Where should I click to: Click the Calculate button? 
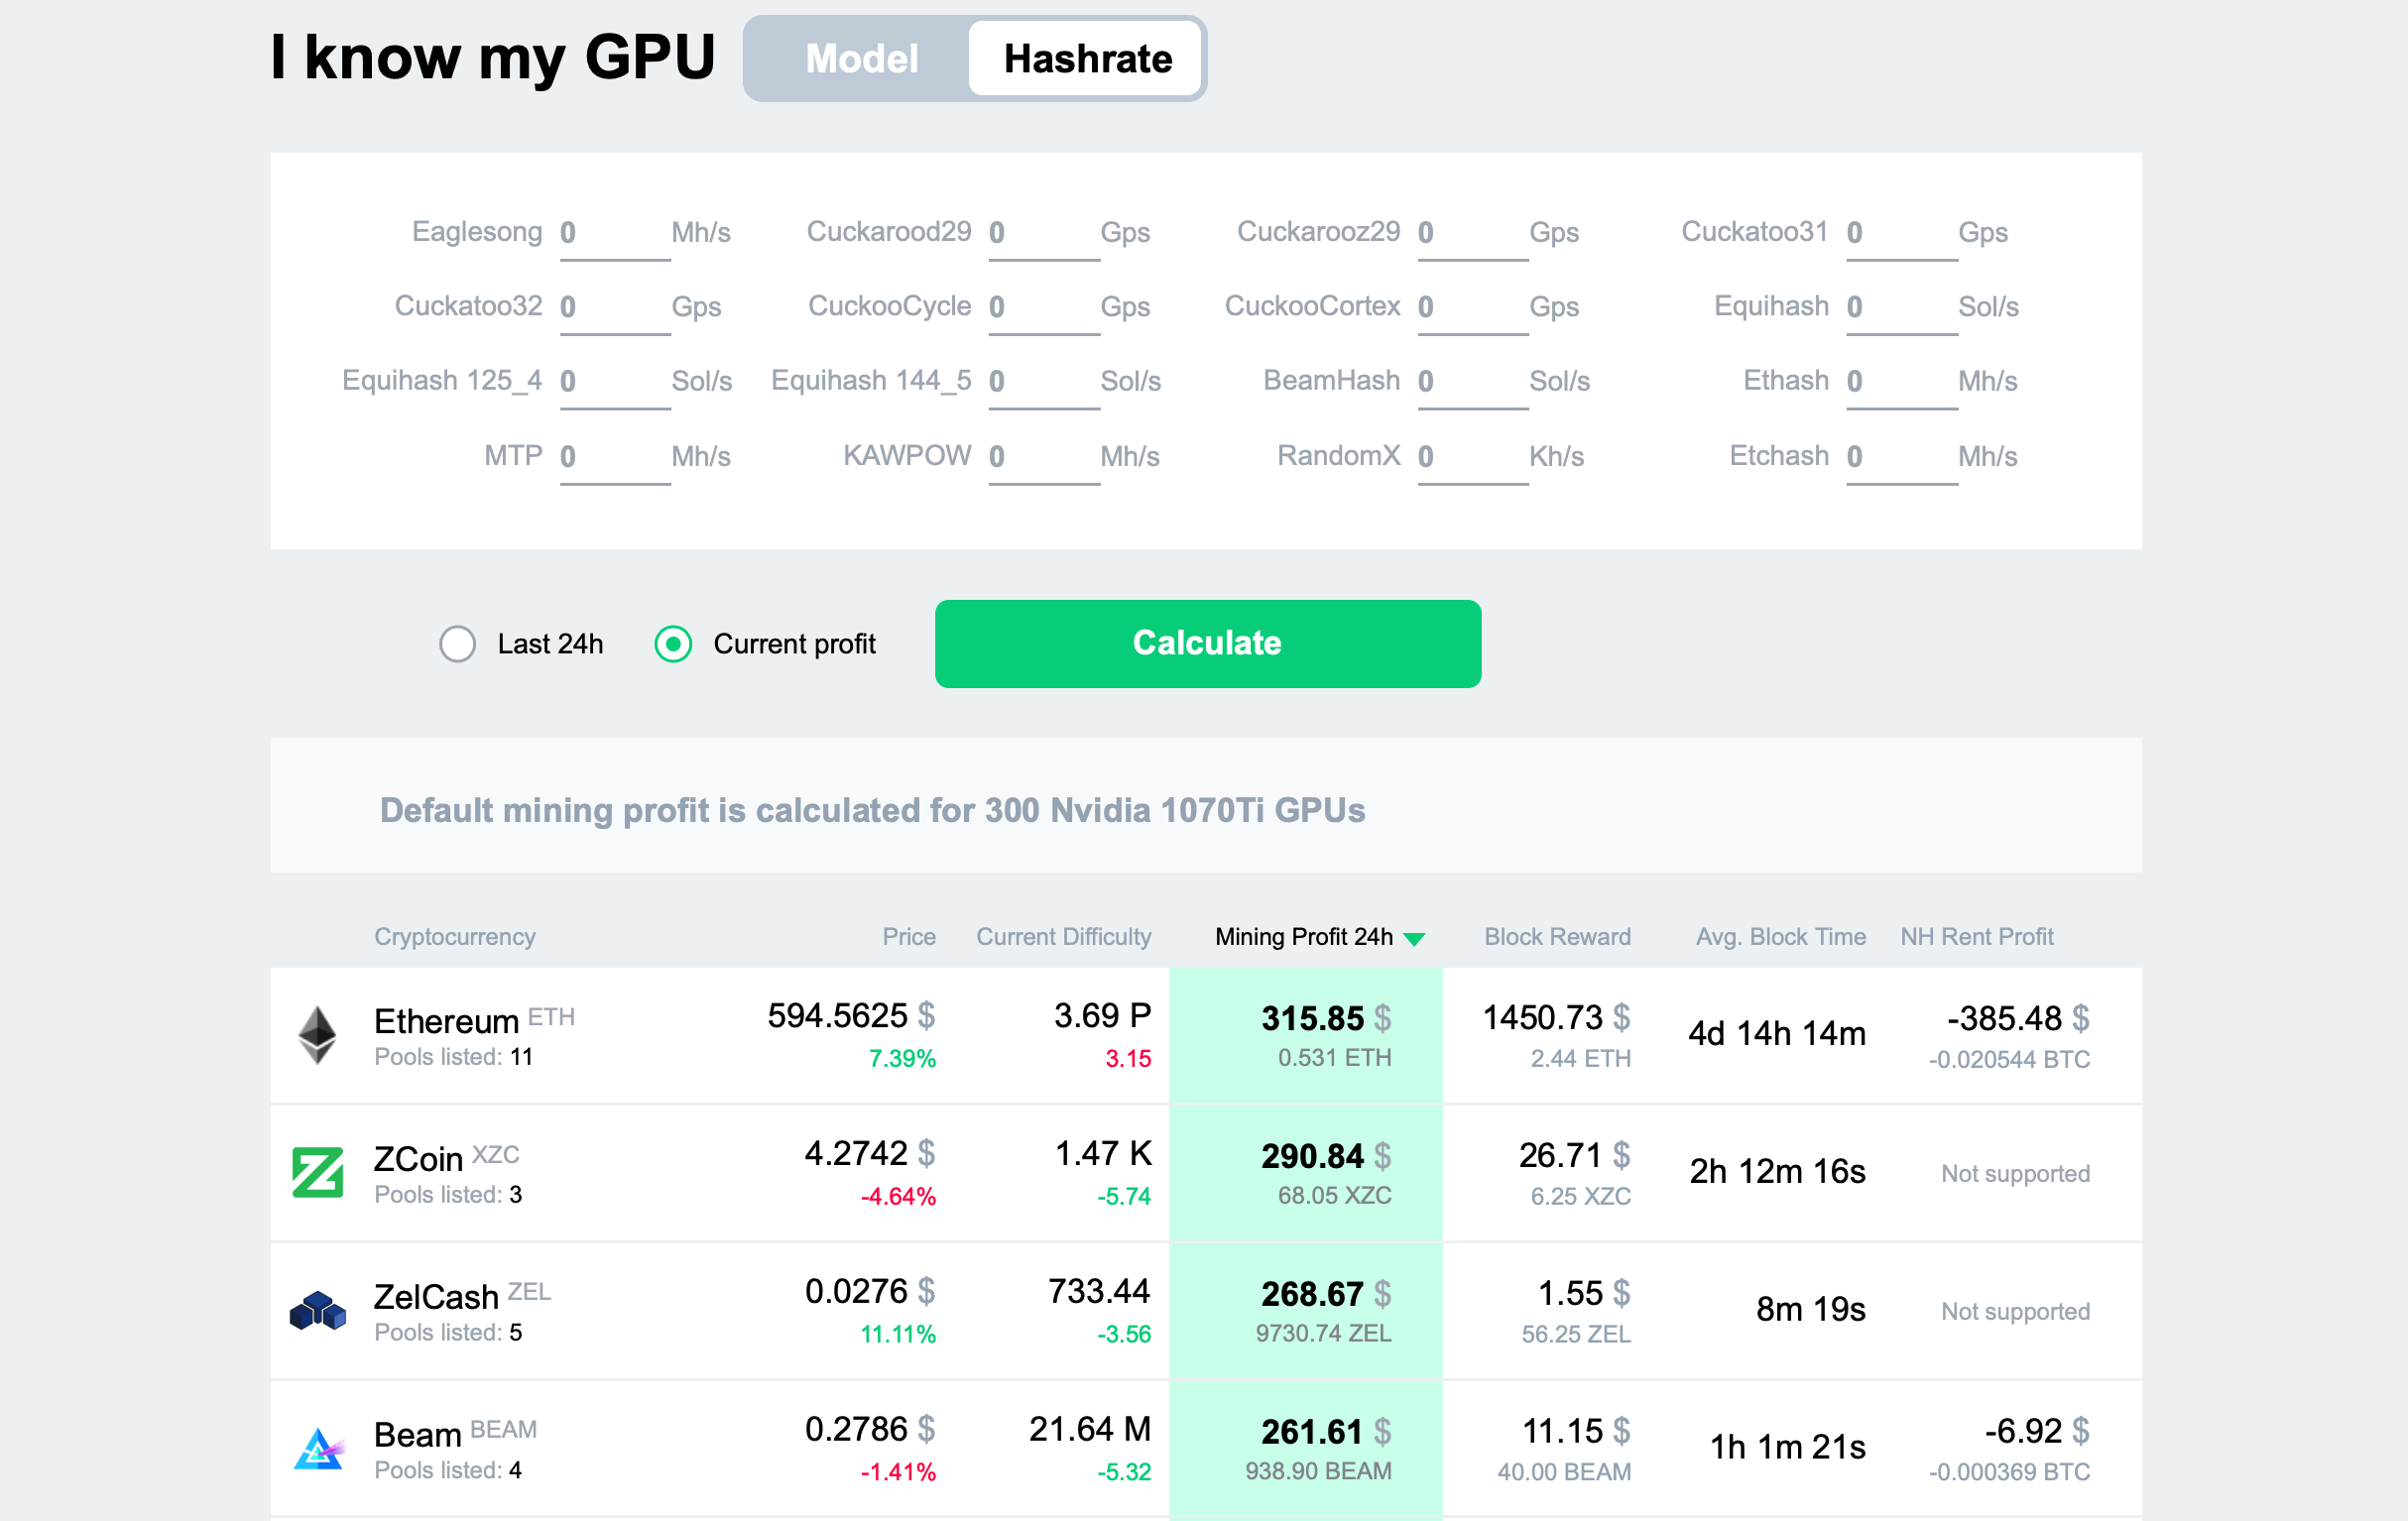point(1206,643)
